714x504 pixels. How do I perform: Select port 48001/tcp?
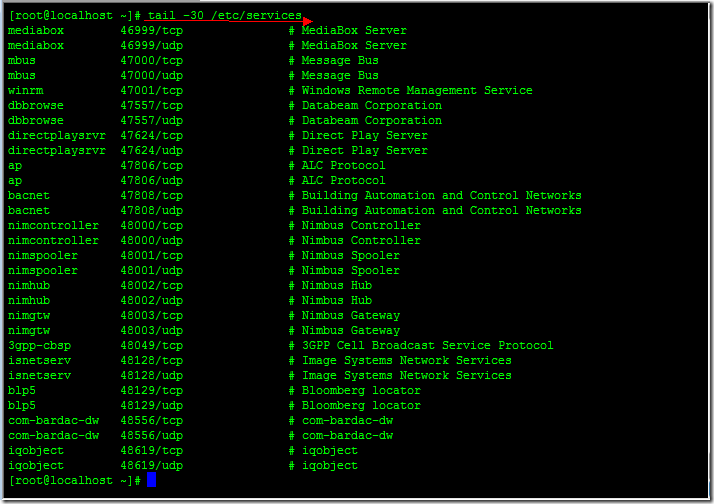(152, 256)
